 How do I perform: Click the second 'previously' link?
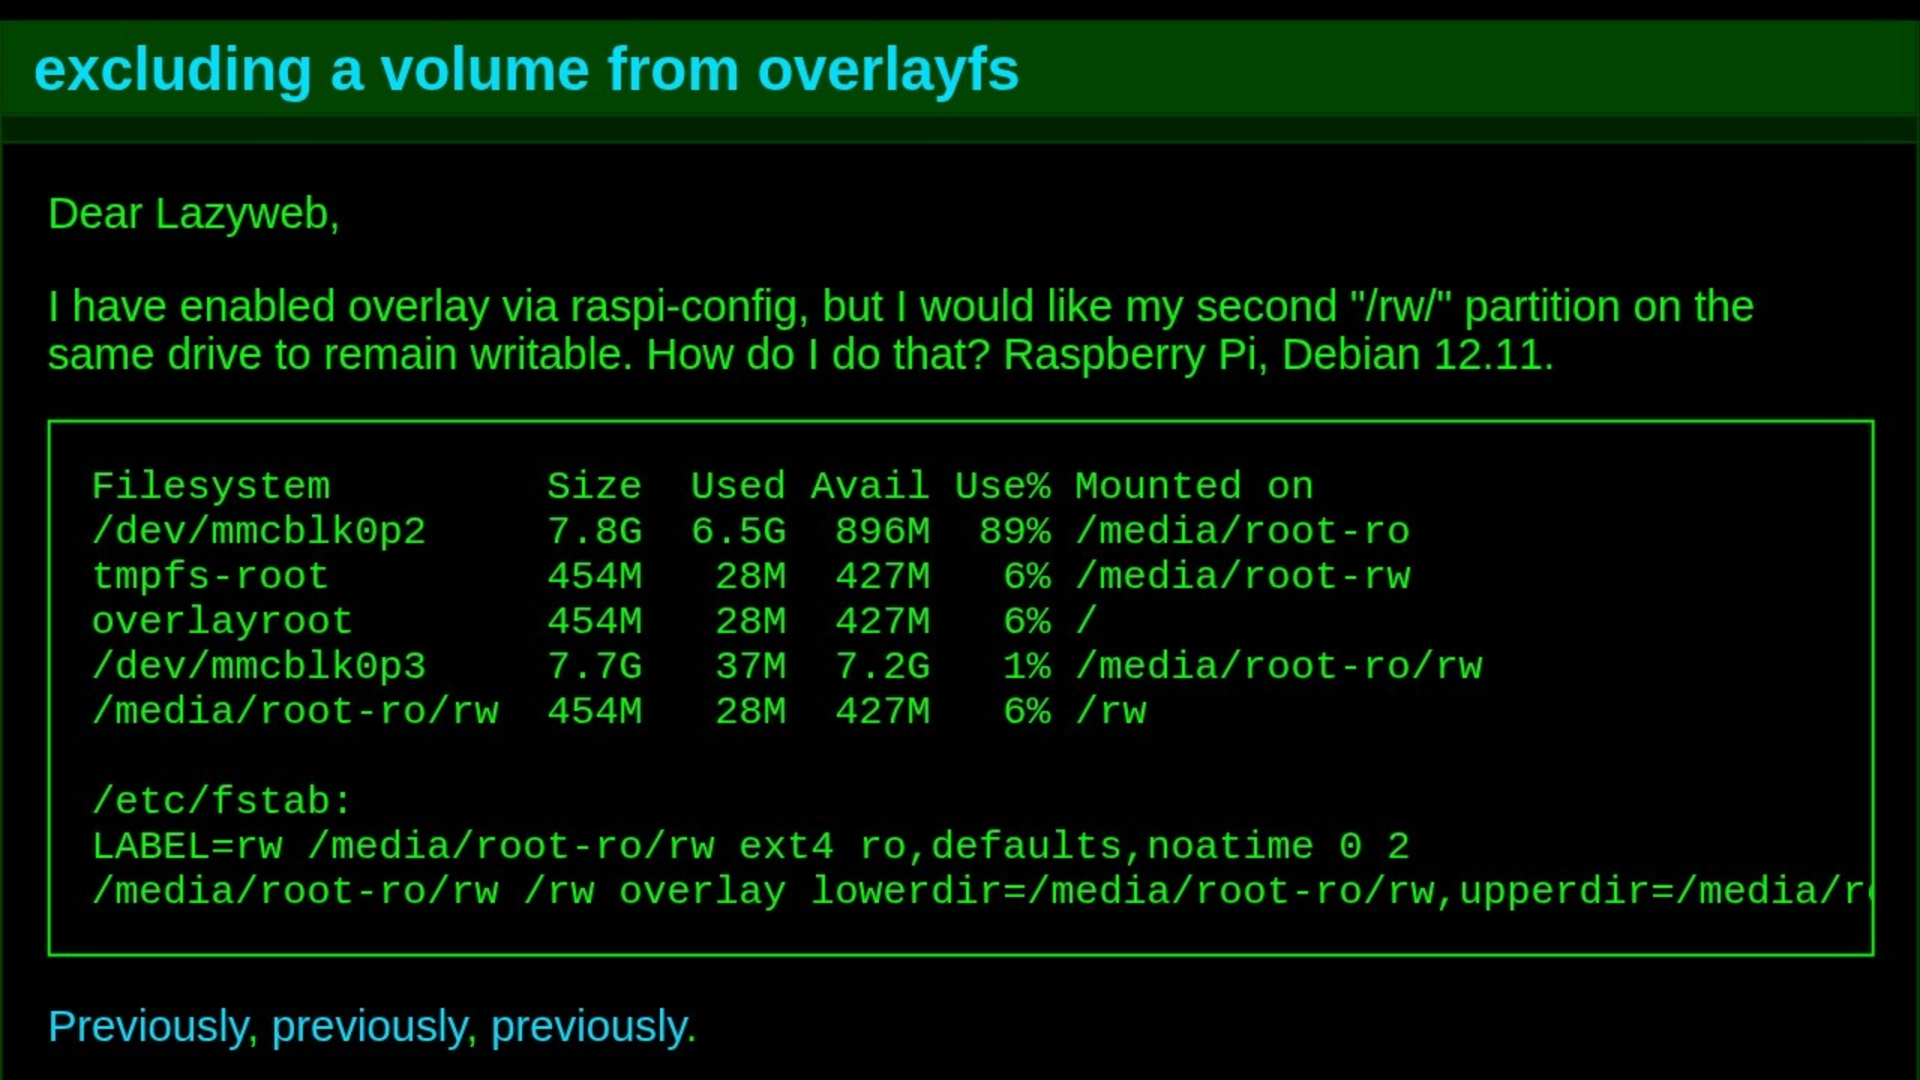(x=372, y=1027)
